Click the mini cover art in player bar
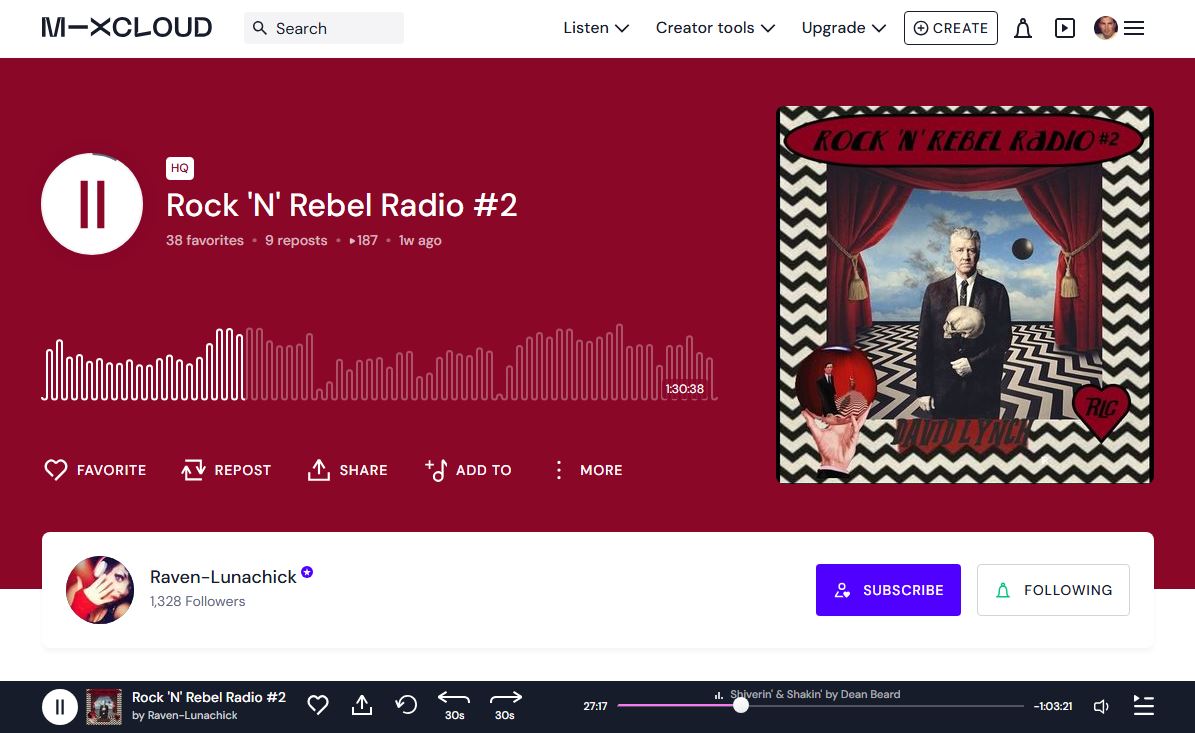The width and height of the screenshot is (1195, 733). [104, 706]
